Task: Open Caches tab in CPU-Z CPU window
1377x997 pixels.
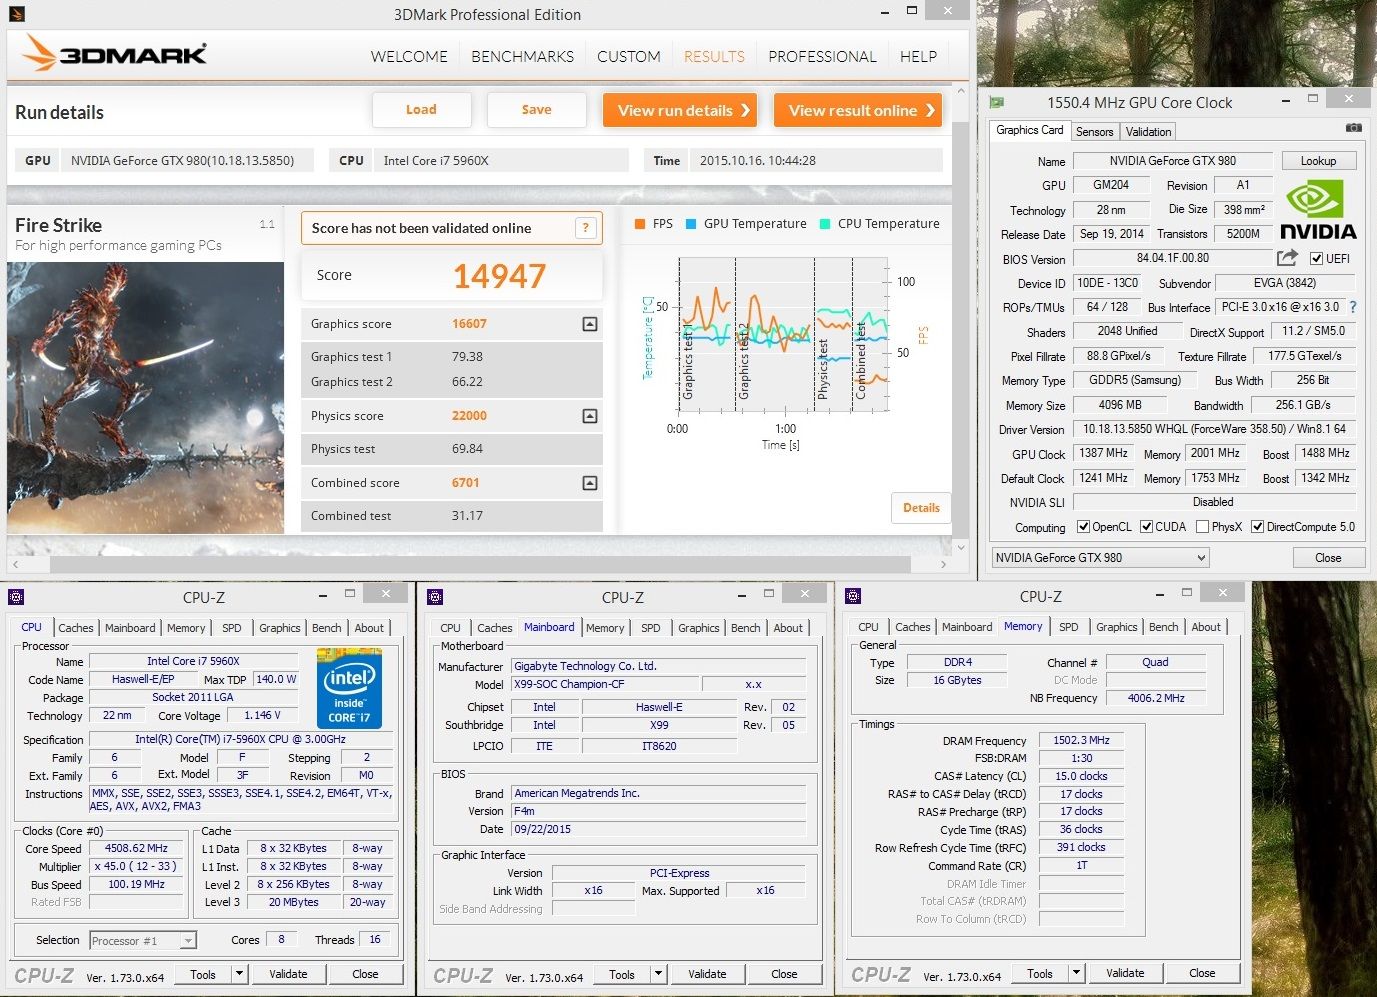Action: pyautogui.click(x=76, y=628)
